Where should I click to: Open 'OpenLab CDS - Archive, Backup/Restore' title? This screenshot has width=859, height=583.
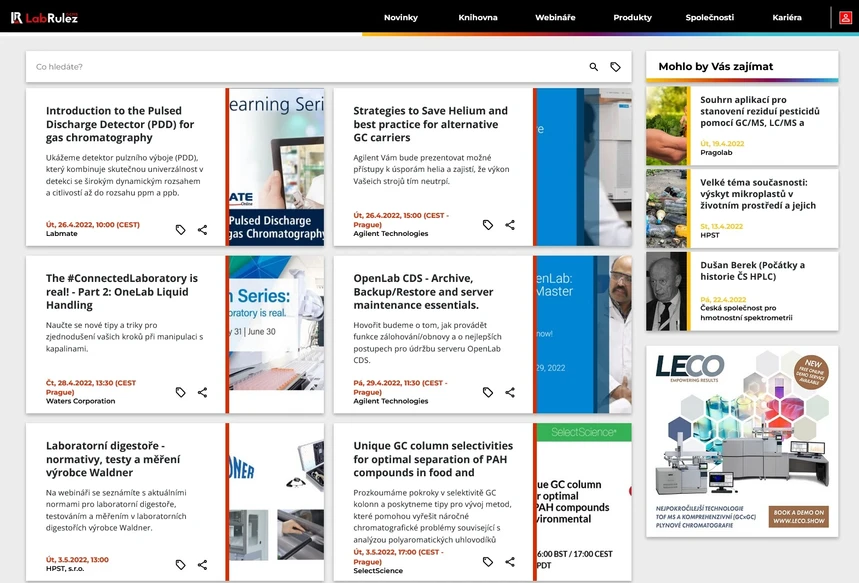[423, 292]
